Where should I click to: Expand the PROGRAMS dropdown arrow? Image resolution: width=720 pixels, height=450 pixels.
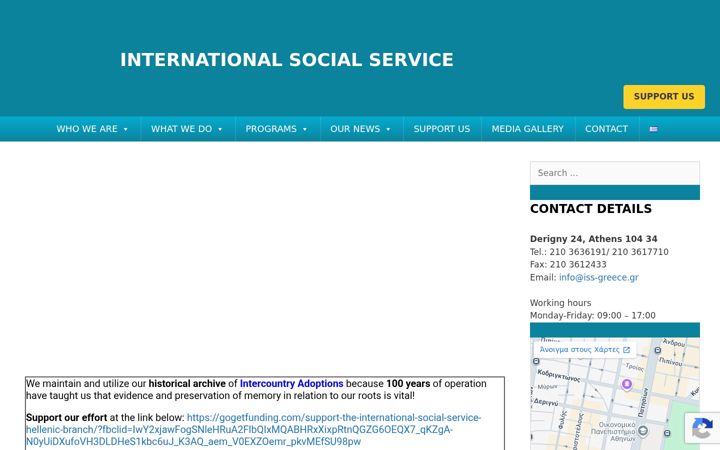coord(304,129)
